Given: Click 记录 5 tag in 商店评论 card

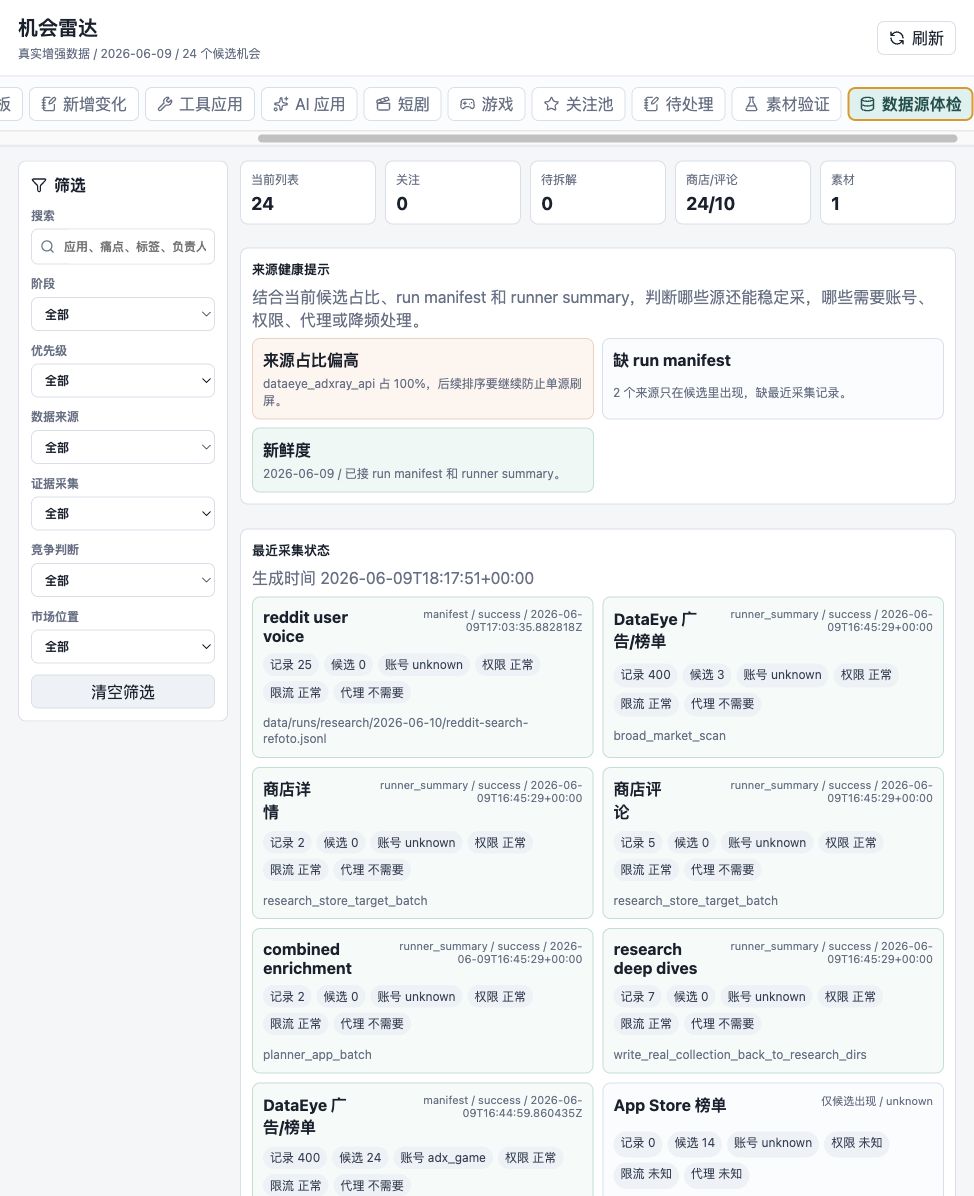Looking at the screenshot, I should 638,843.
